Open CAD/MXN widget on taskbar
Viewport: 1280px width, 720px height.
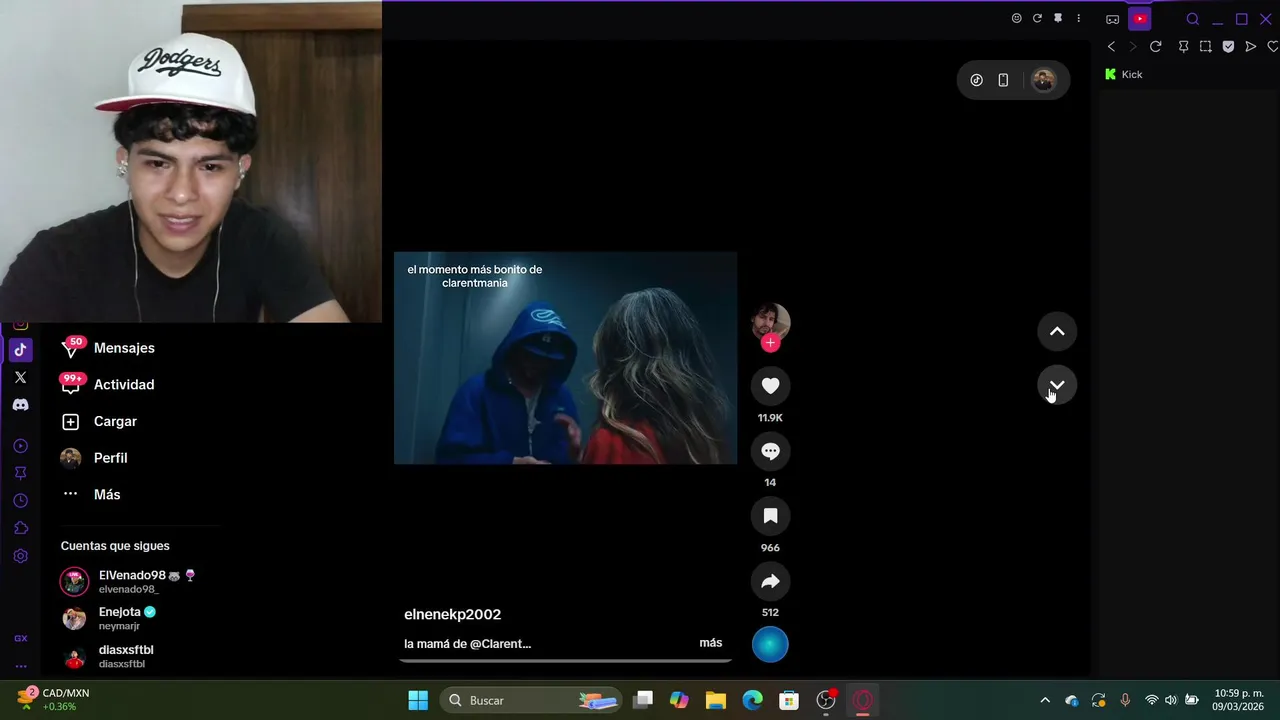[52, 699]
